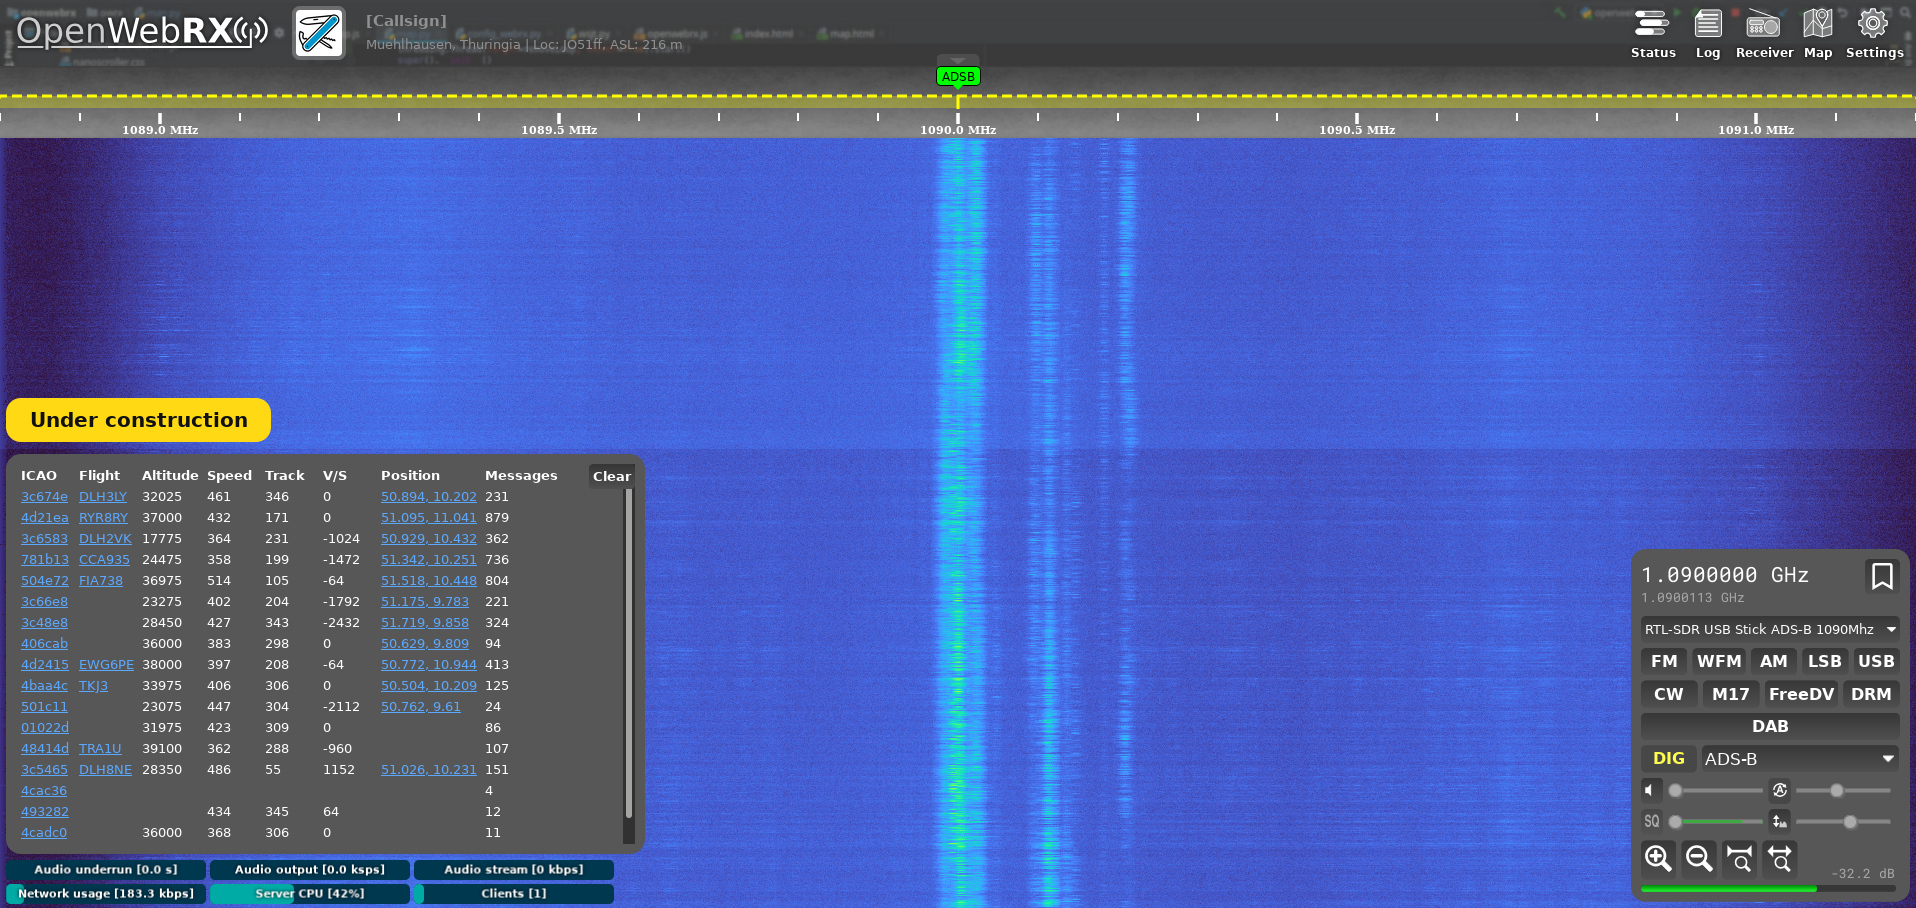Open ICAO link 781b13
1916x908 pixels.
(x=45, y=559)
